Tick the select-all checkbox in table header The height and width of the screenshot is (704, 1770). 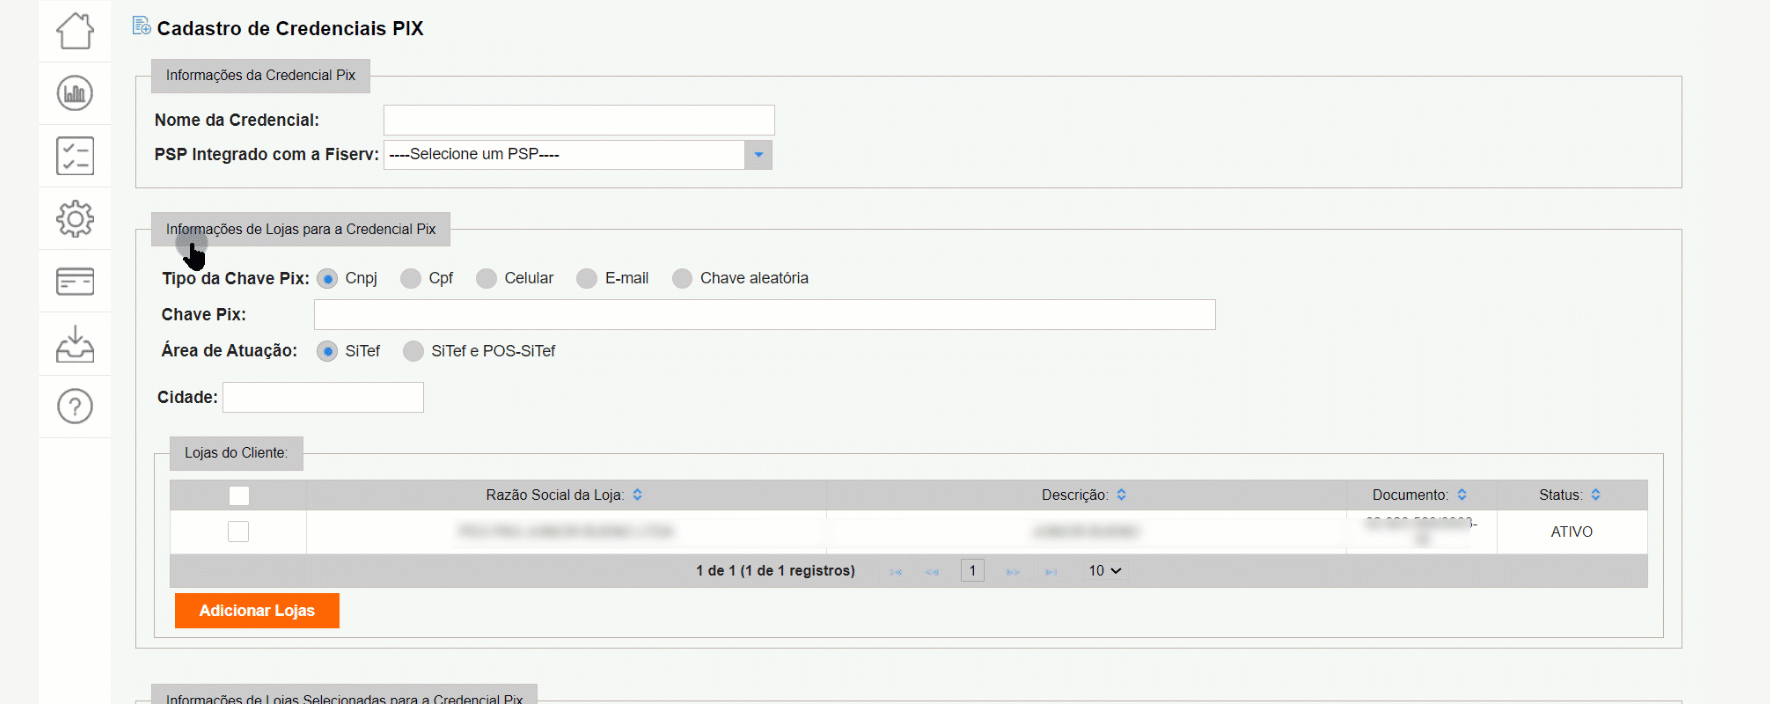239,495
